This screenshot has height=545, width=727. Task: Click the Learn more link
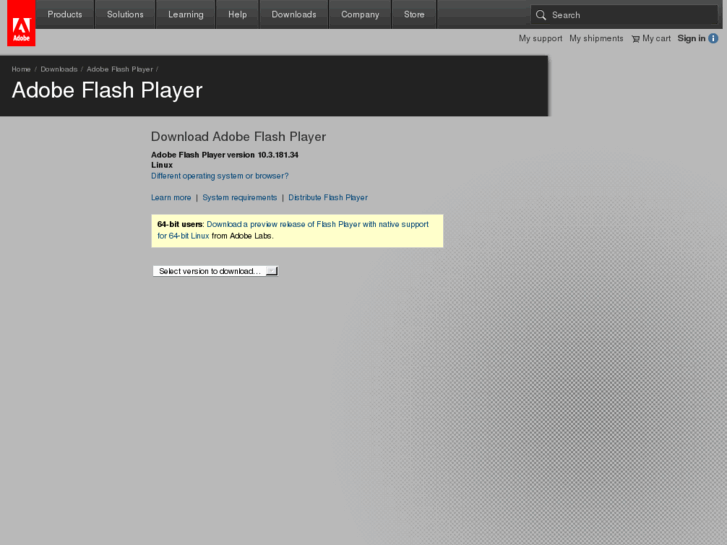pyautogui.click(x=171, y=198)
